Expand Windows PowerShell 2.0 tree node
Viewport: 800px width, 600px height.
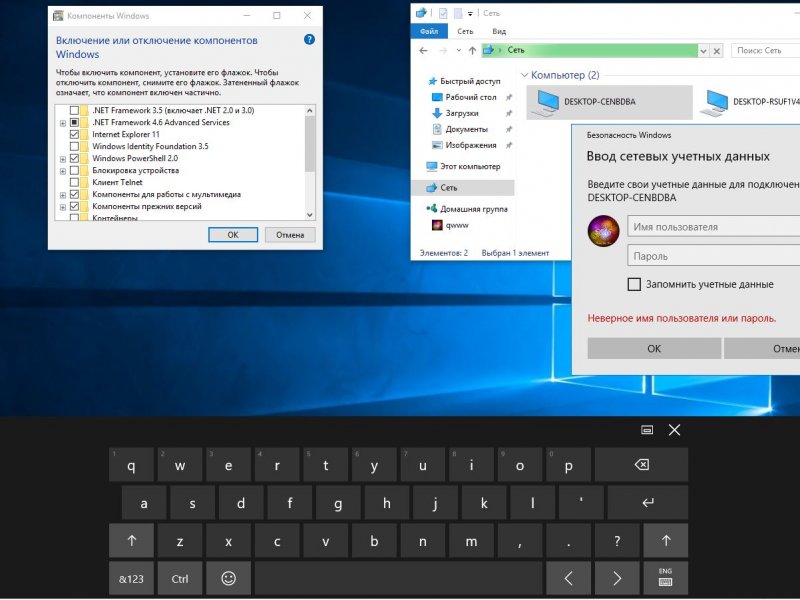(63, 159)
